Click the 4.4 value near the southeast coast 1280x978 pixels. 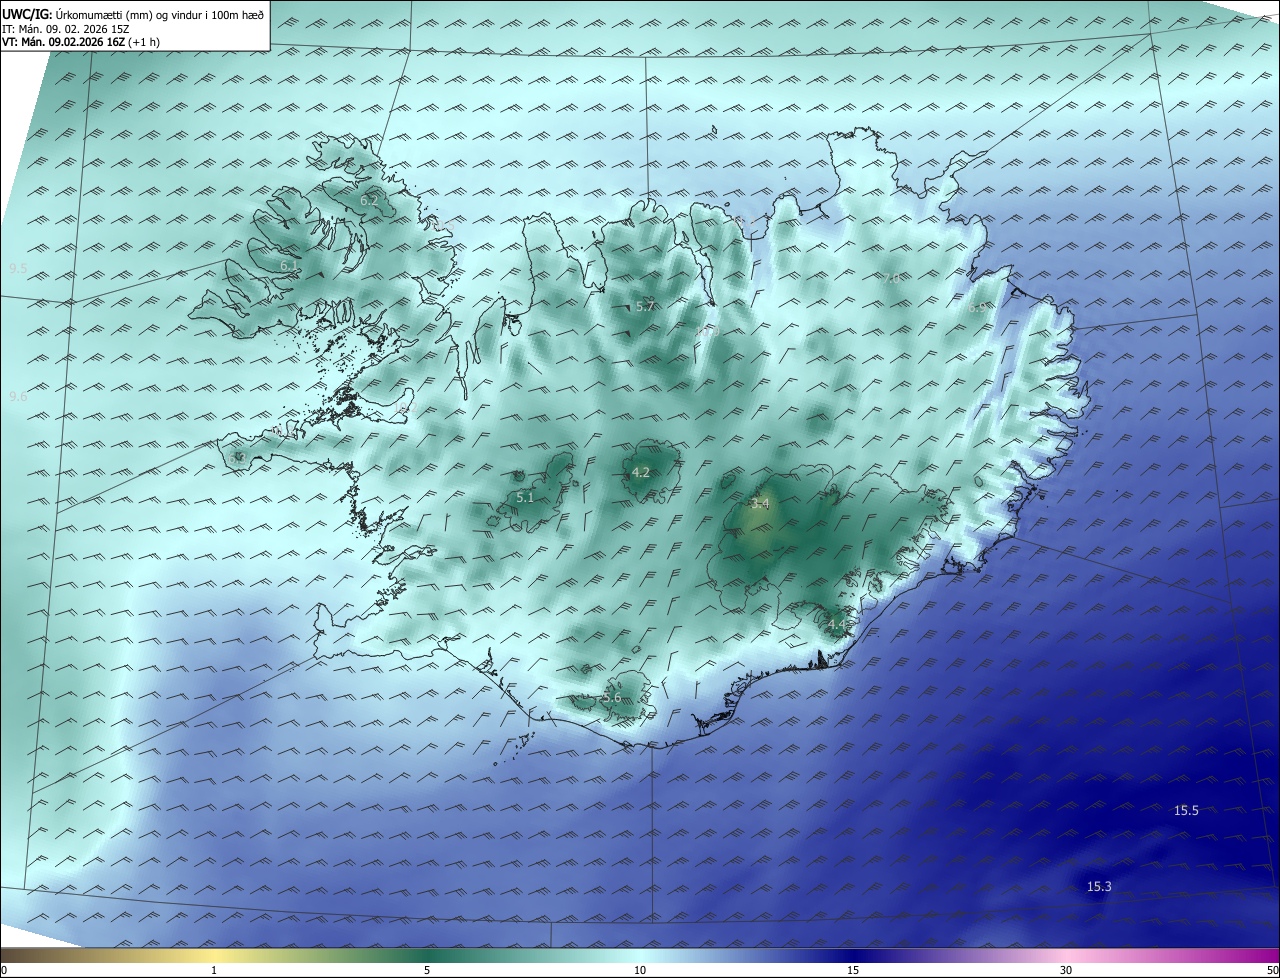click(837, 625)
